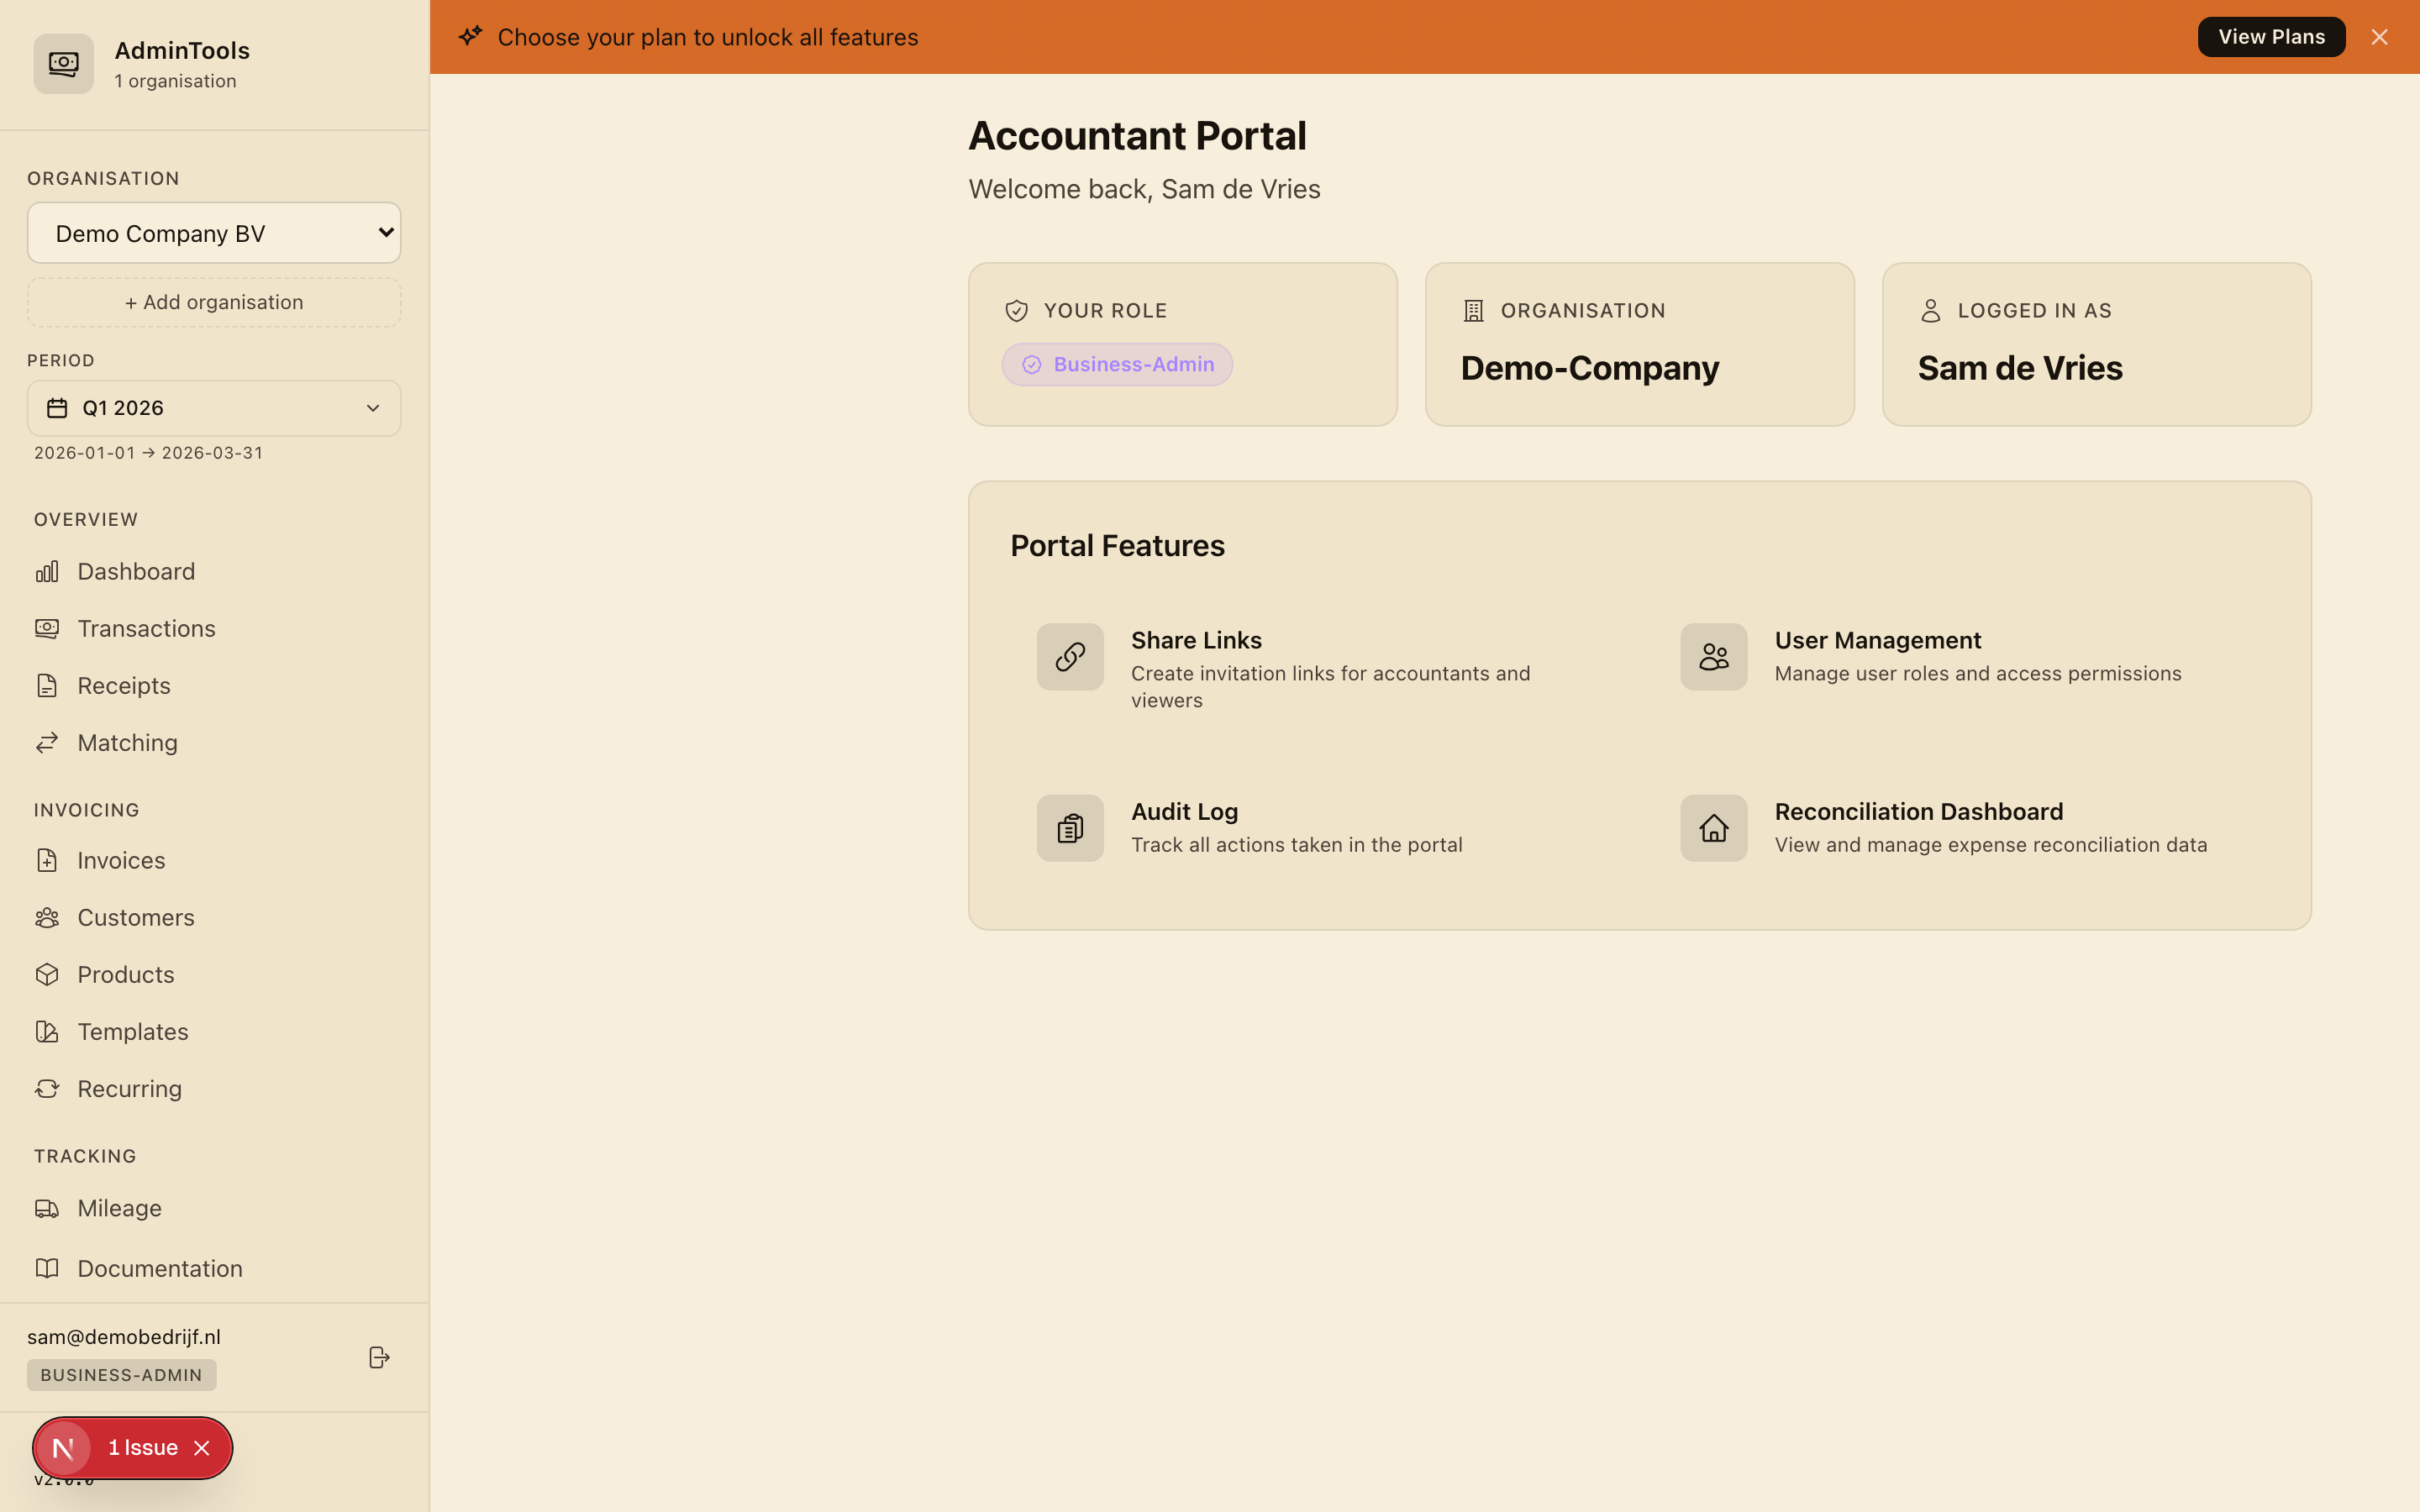This screenshot has height=1512, width=2420.
Task: Click the Templates swatch icon
Action: coord(47,1031)
